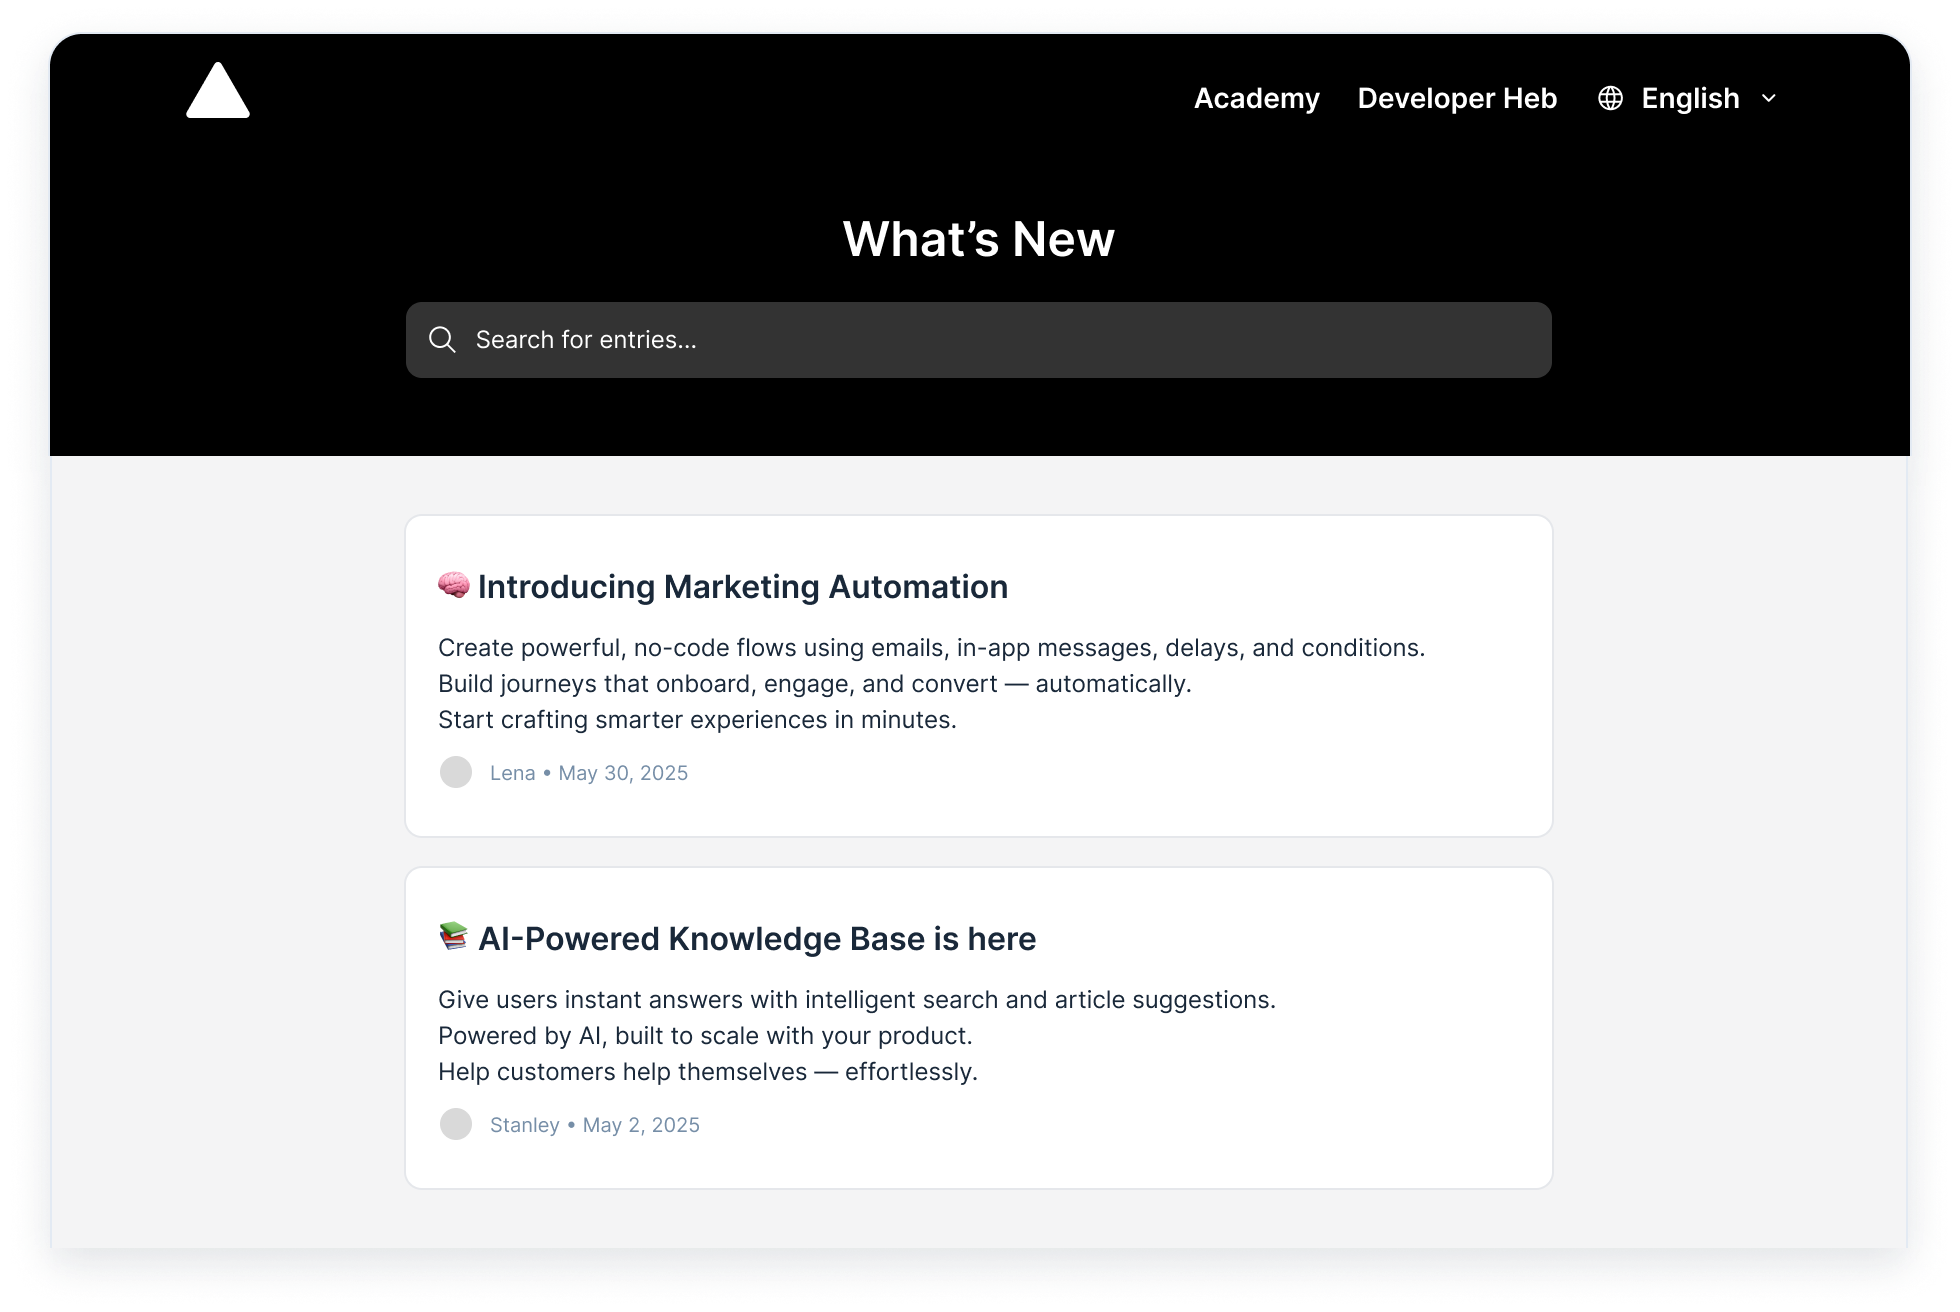Expand the language selector in the navbar
This screenshot has height=1312, width=1960.
(x=1690, y=98)
